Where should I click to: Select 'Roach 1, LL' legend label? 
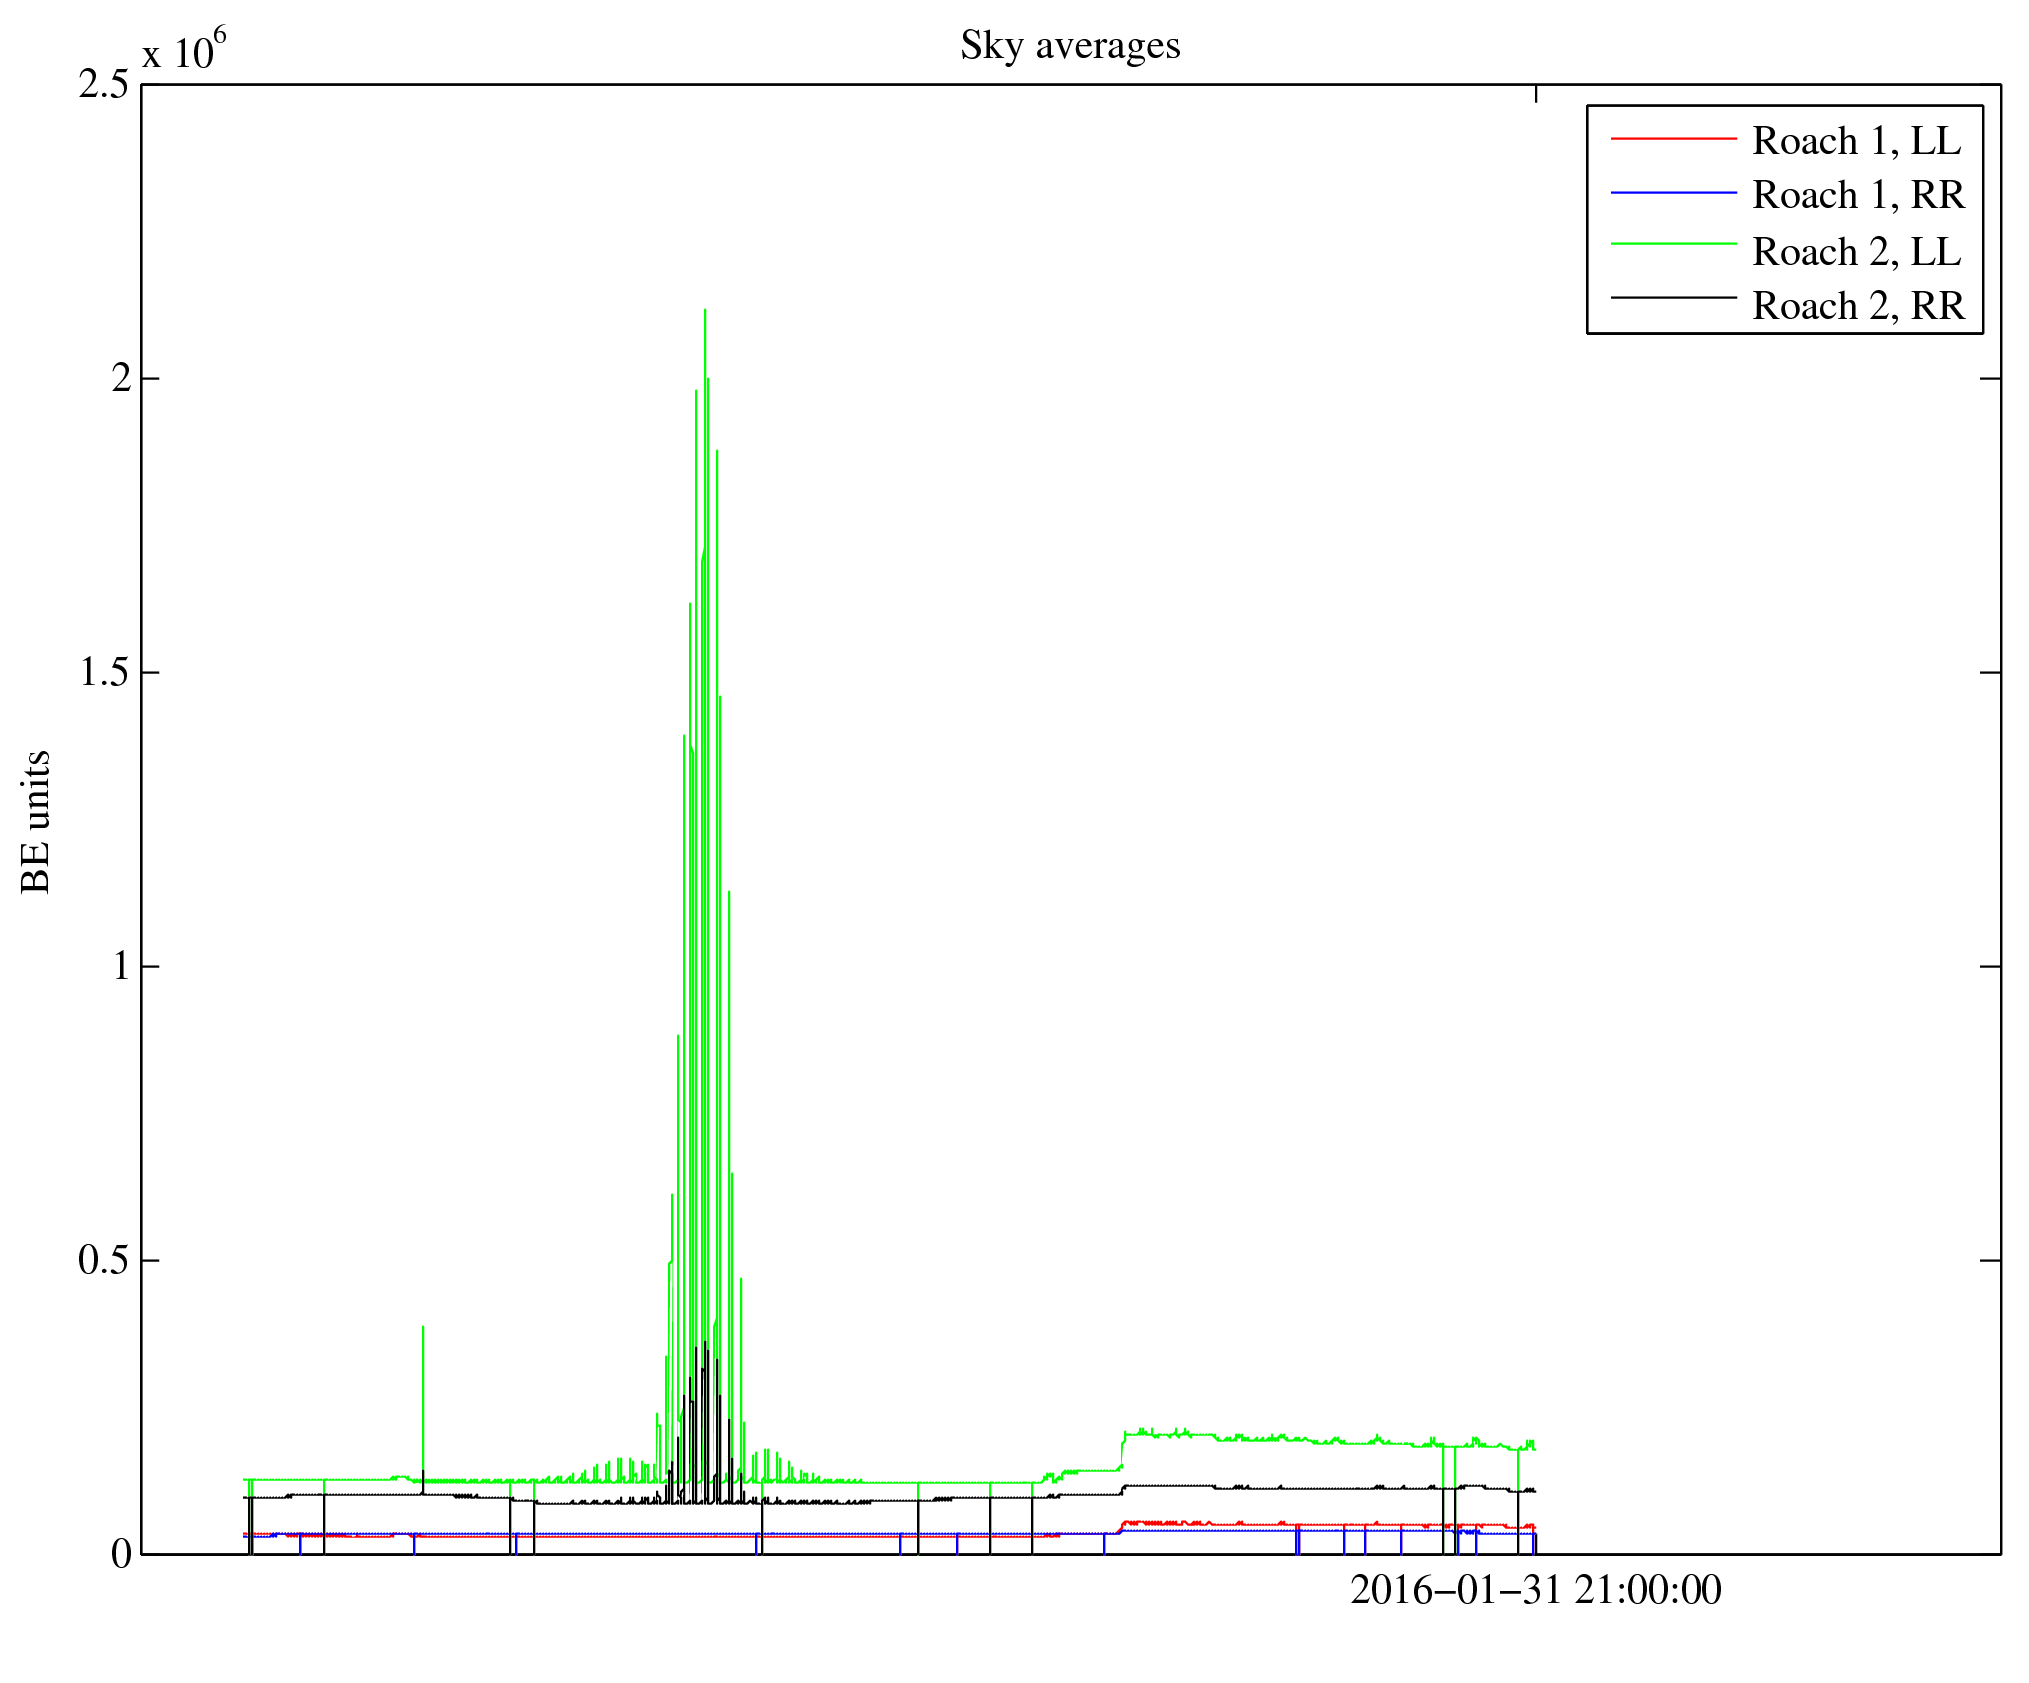1856,141
